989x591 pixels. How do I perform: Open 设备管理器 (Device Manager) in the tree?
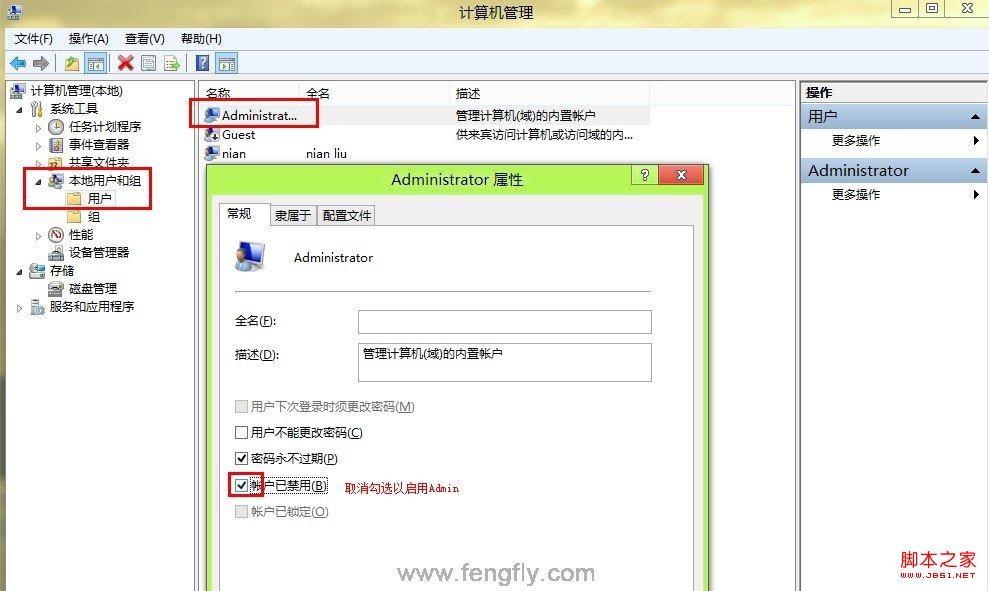98,253
